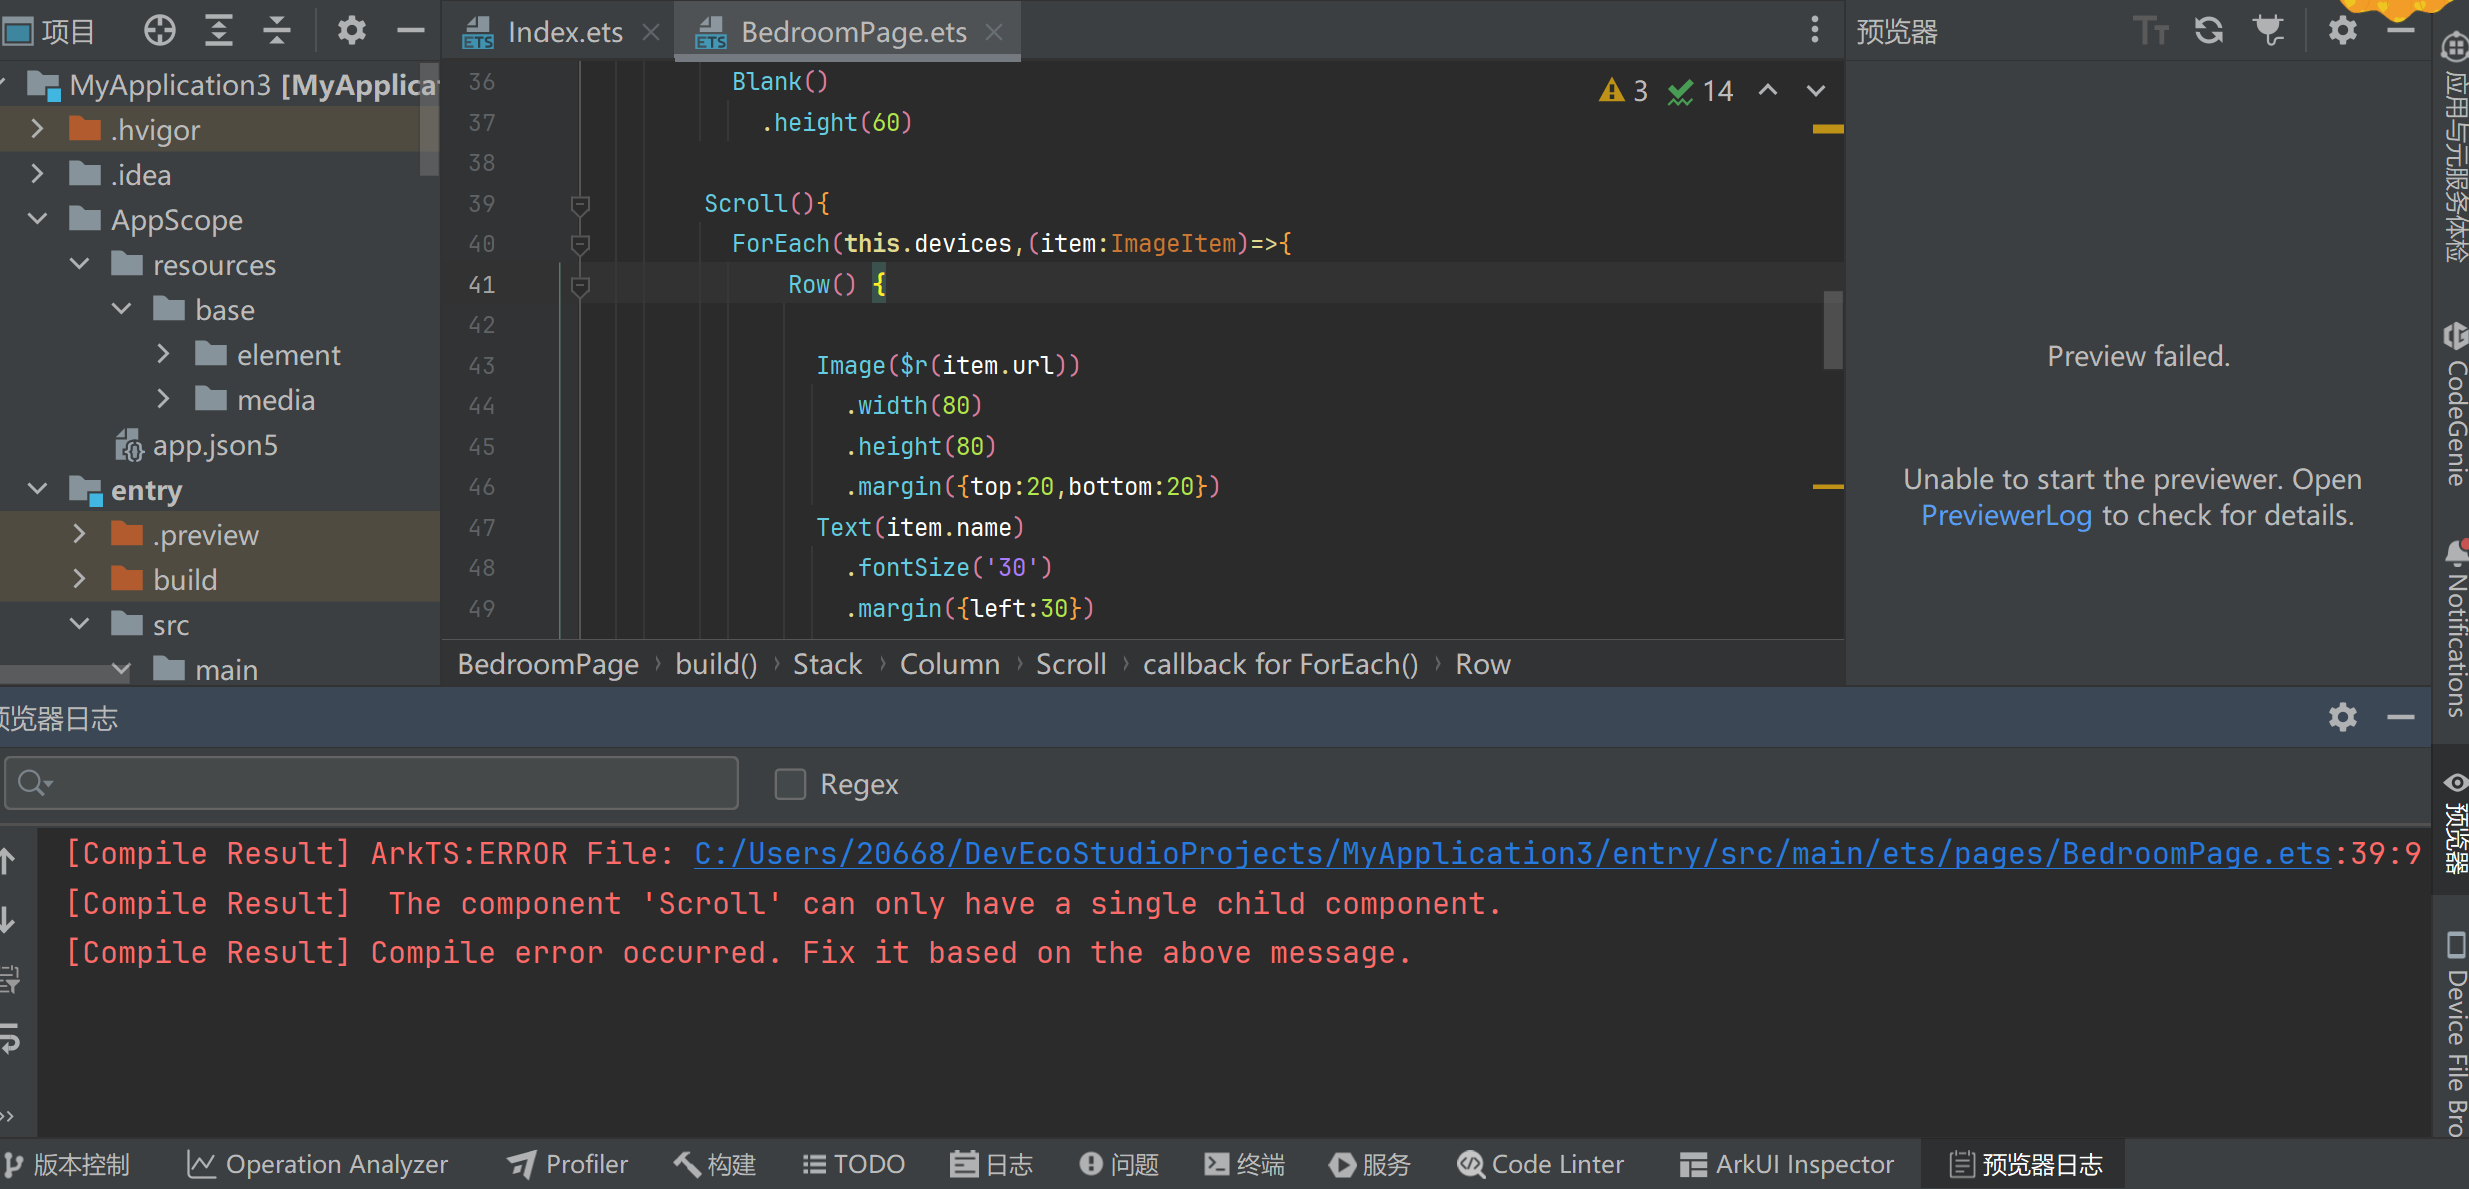Open the Operation Analyzer tool window
The width and height of the screenshot is (2469, 1189).
pyautogui.click(x=318, y=1164)
